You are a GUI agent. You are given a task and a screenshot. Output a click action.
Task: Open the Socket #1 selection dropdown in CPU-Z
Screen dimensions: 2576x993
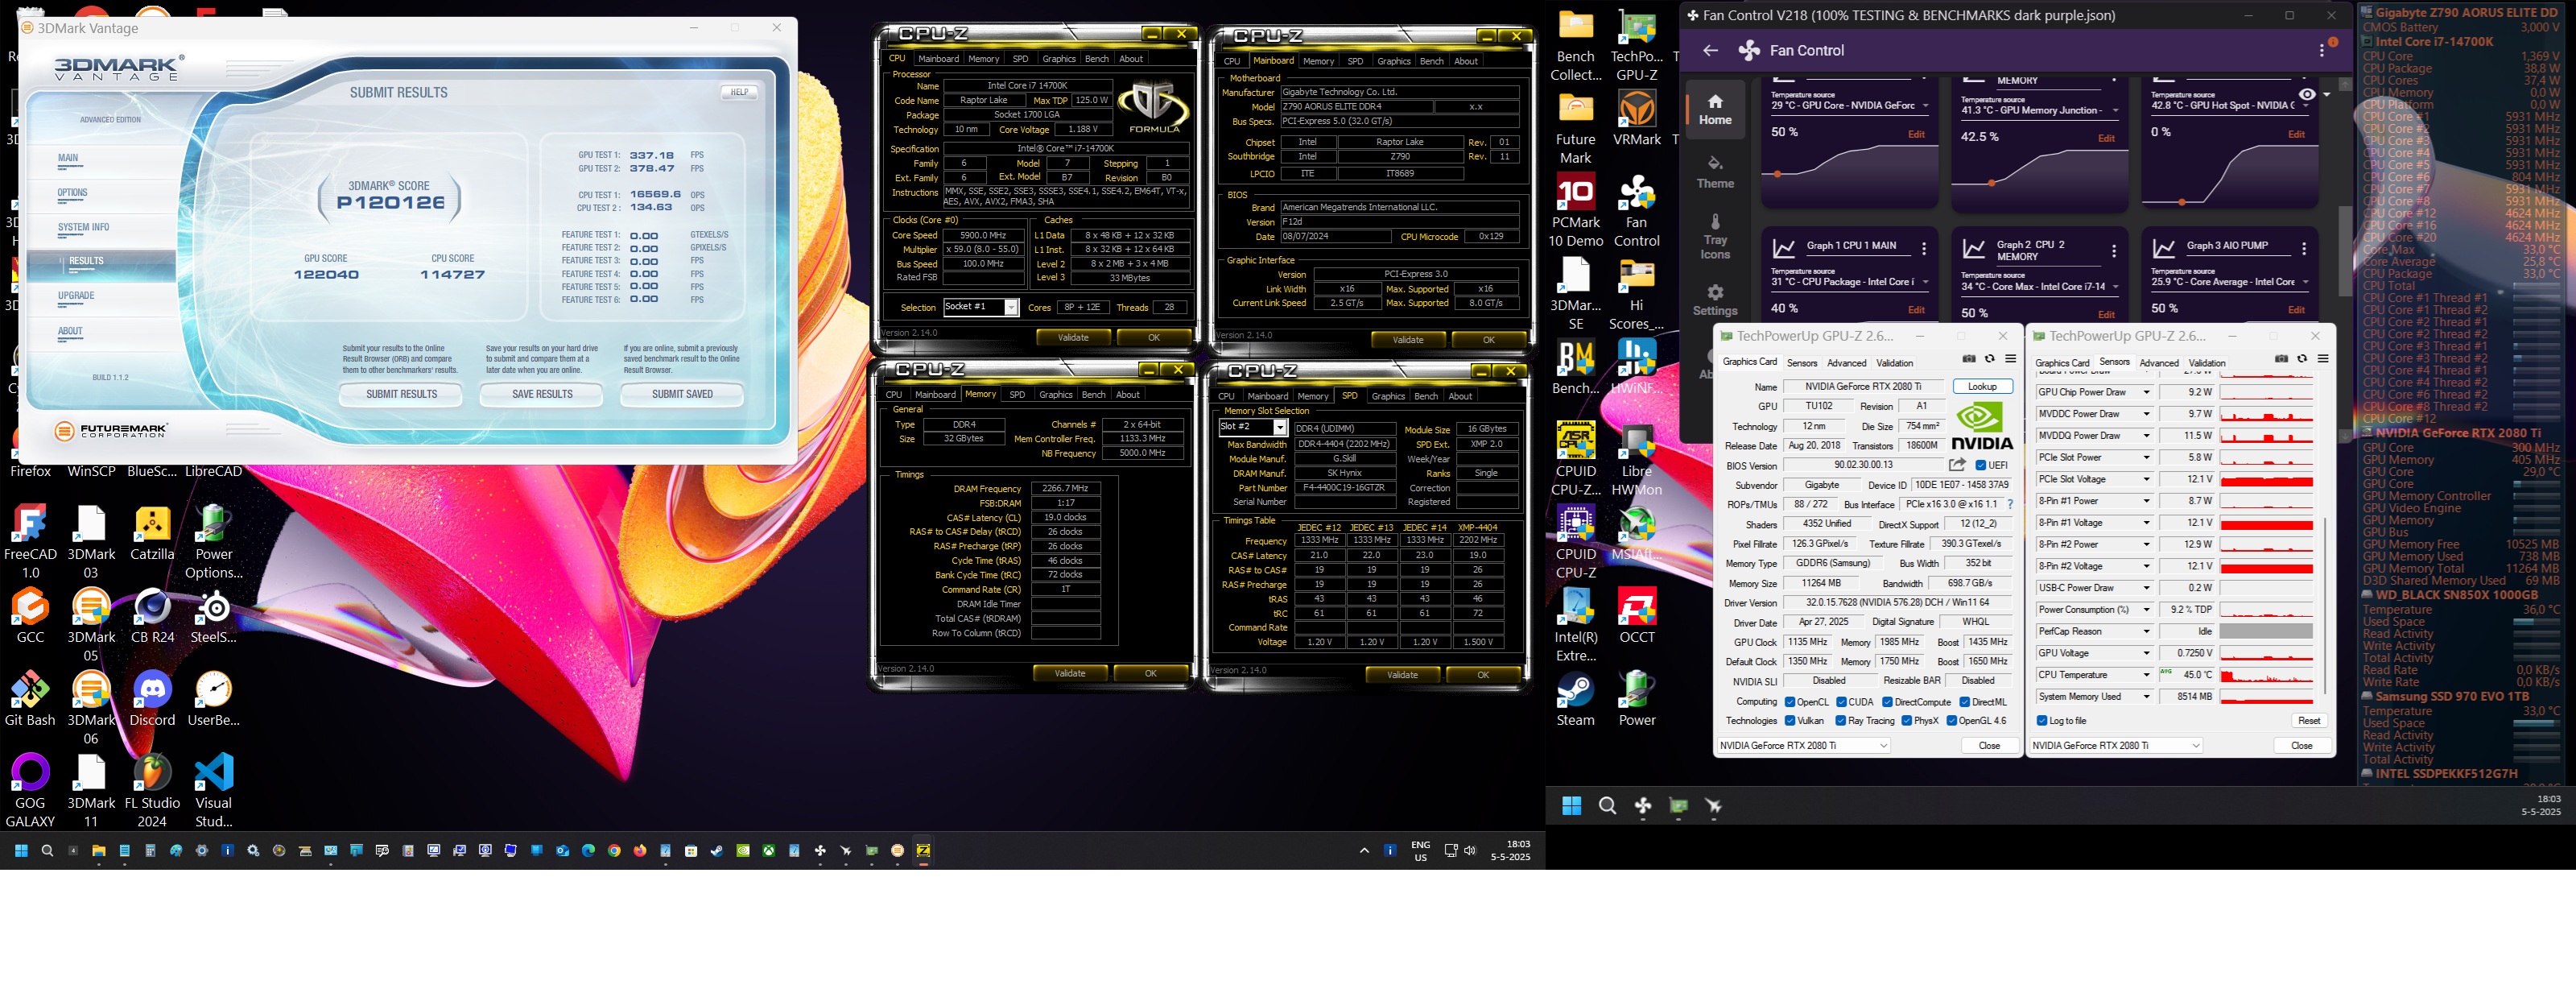(x=981, y=308)
